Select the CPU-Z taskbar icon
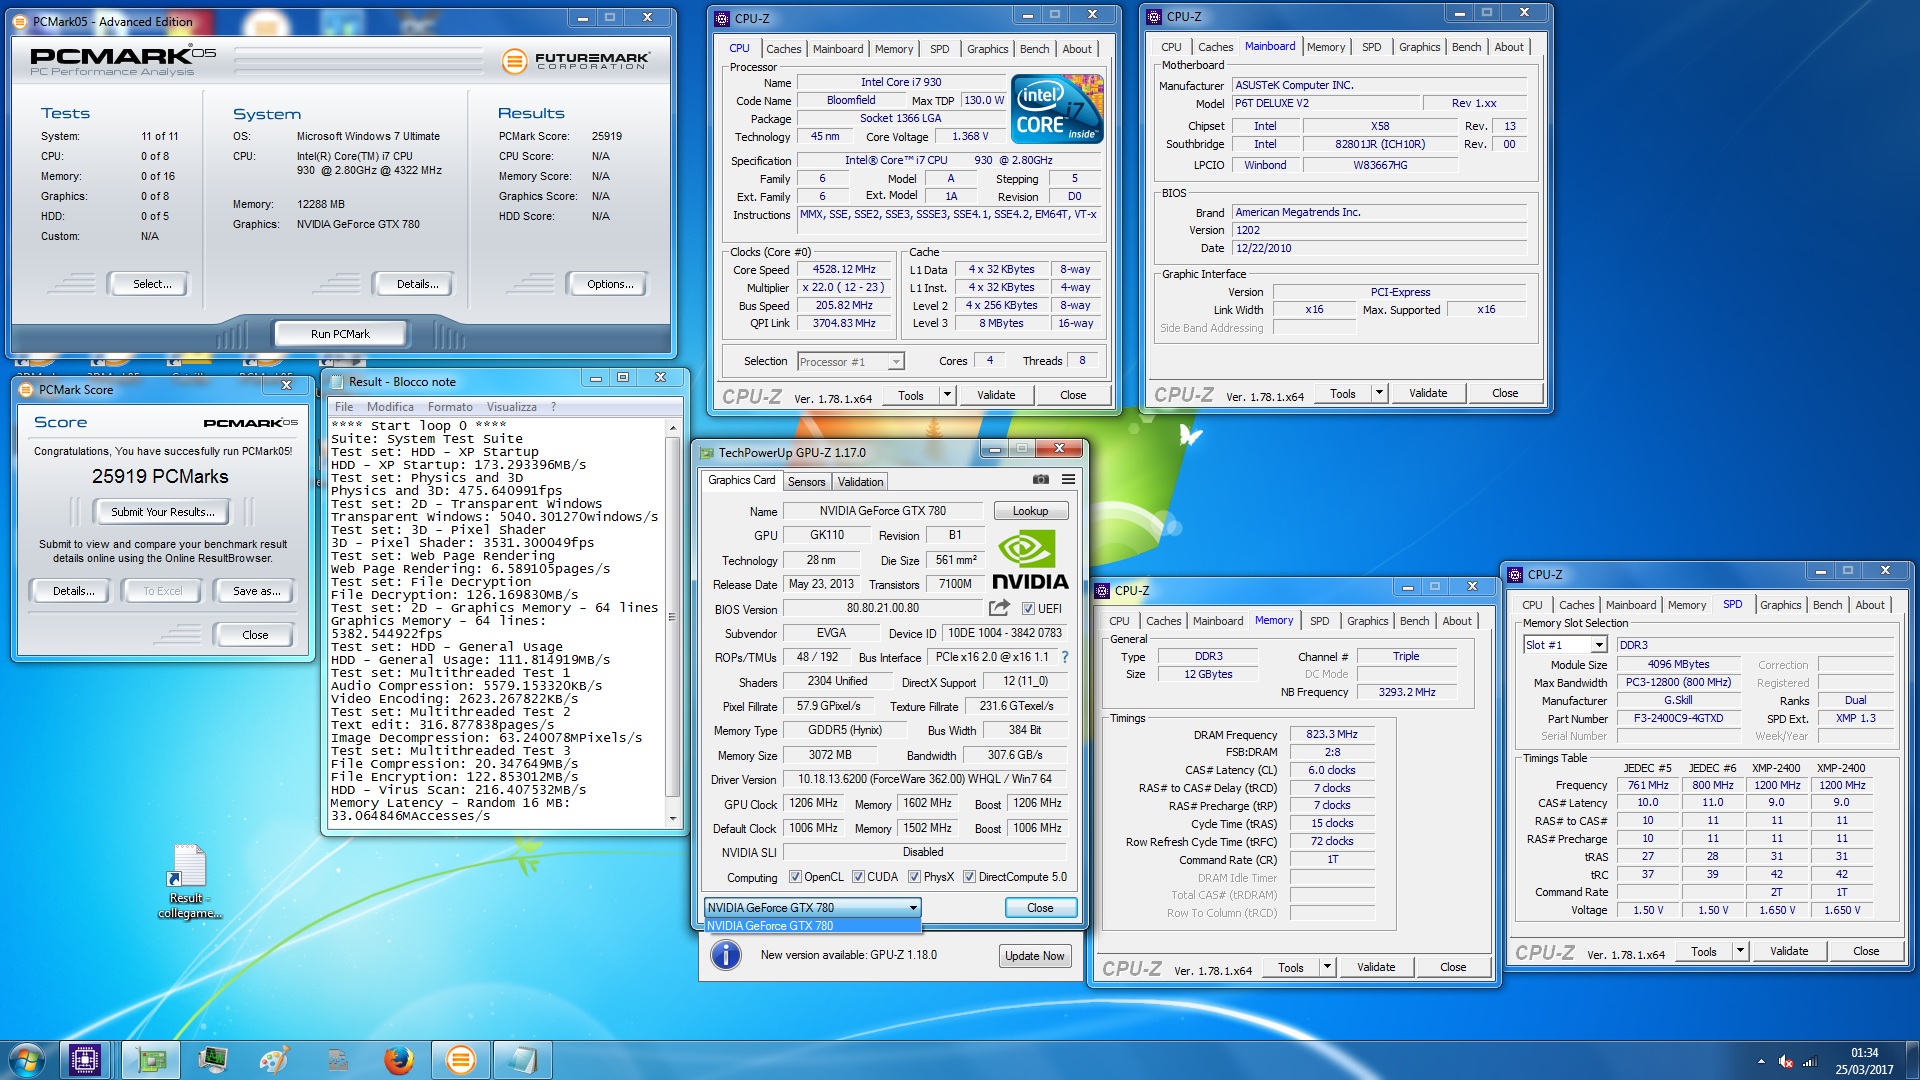The image size is (1920, 1080). tap(84, 1060)
